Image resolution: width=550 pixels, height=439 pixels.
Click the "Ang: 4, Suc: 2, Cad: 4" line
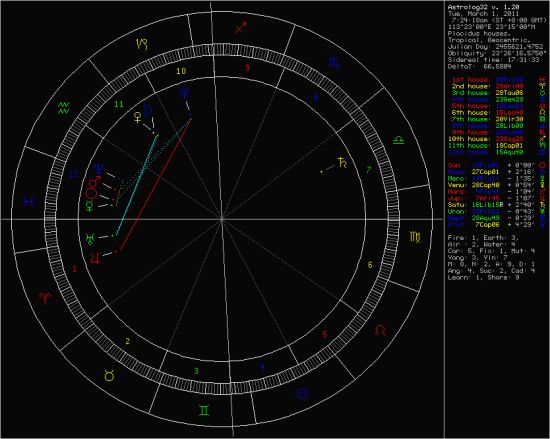(x=491, y=271)
